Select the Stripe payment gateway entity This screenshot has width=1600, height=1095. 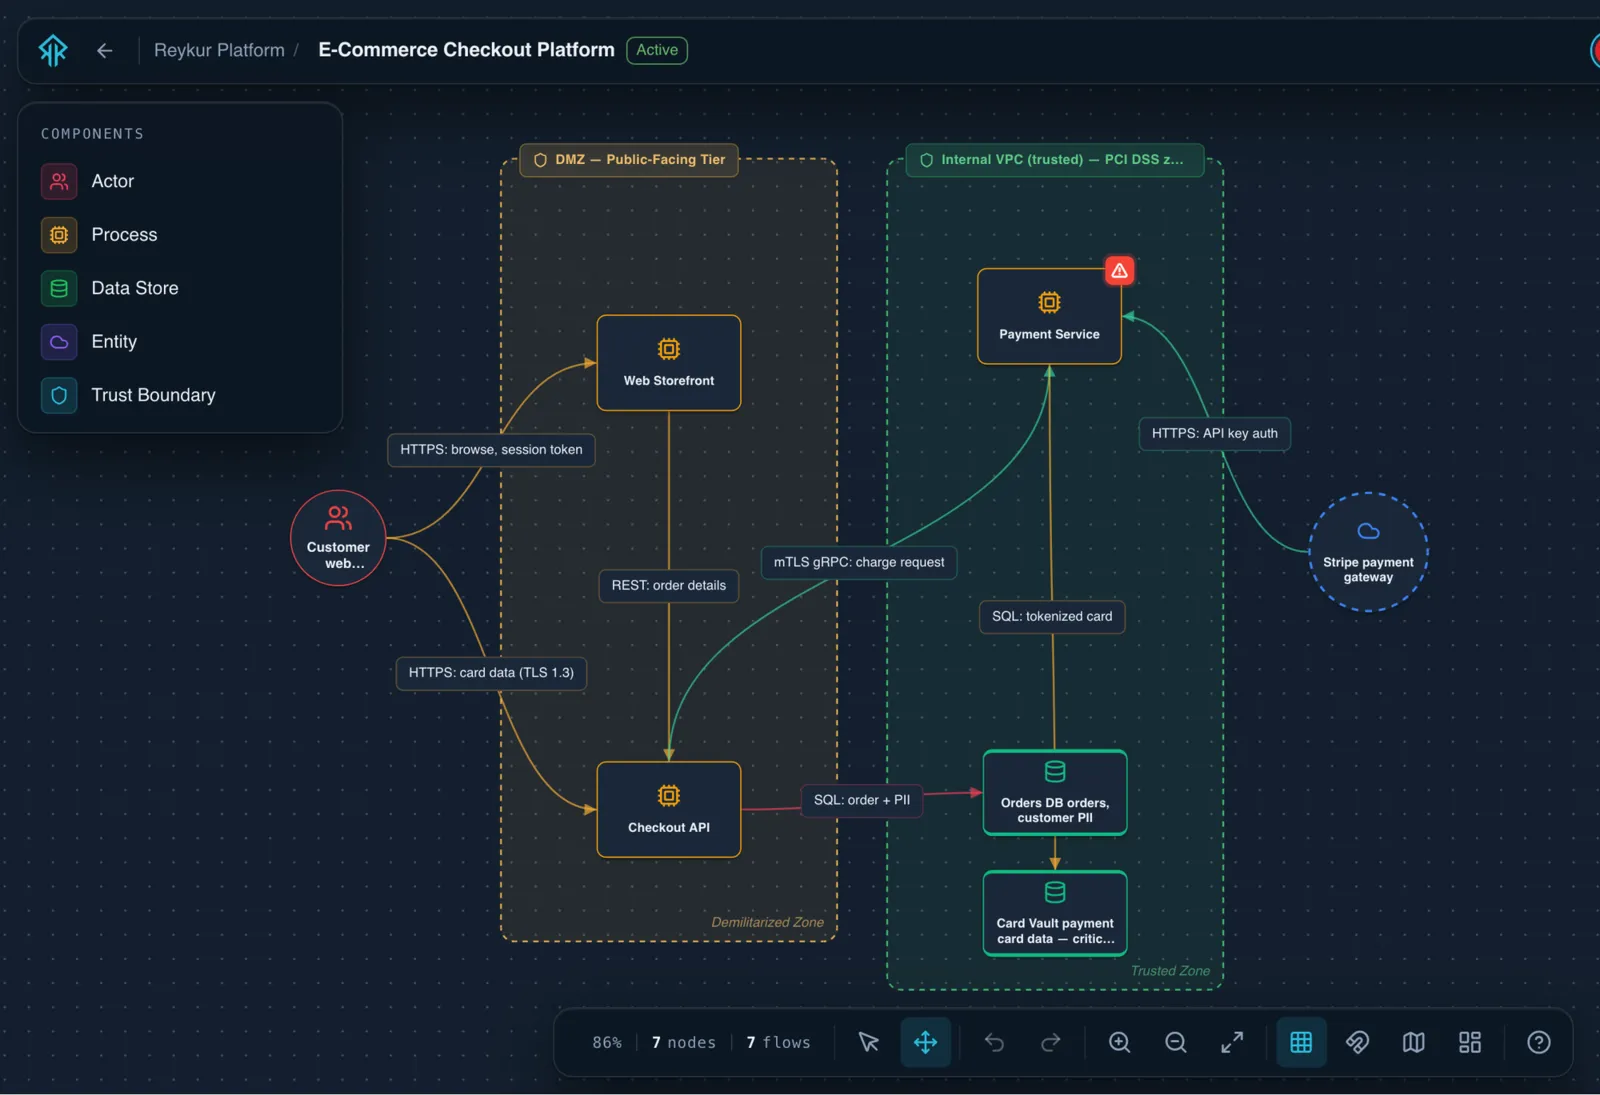[x=1368, y=552]
